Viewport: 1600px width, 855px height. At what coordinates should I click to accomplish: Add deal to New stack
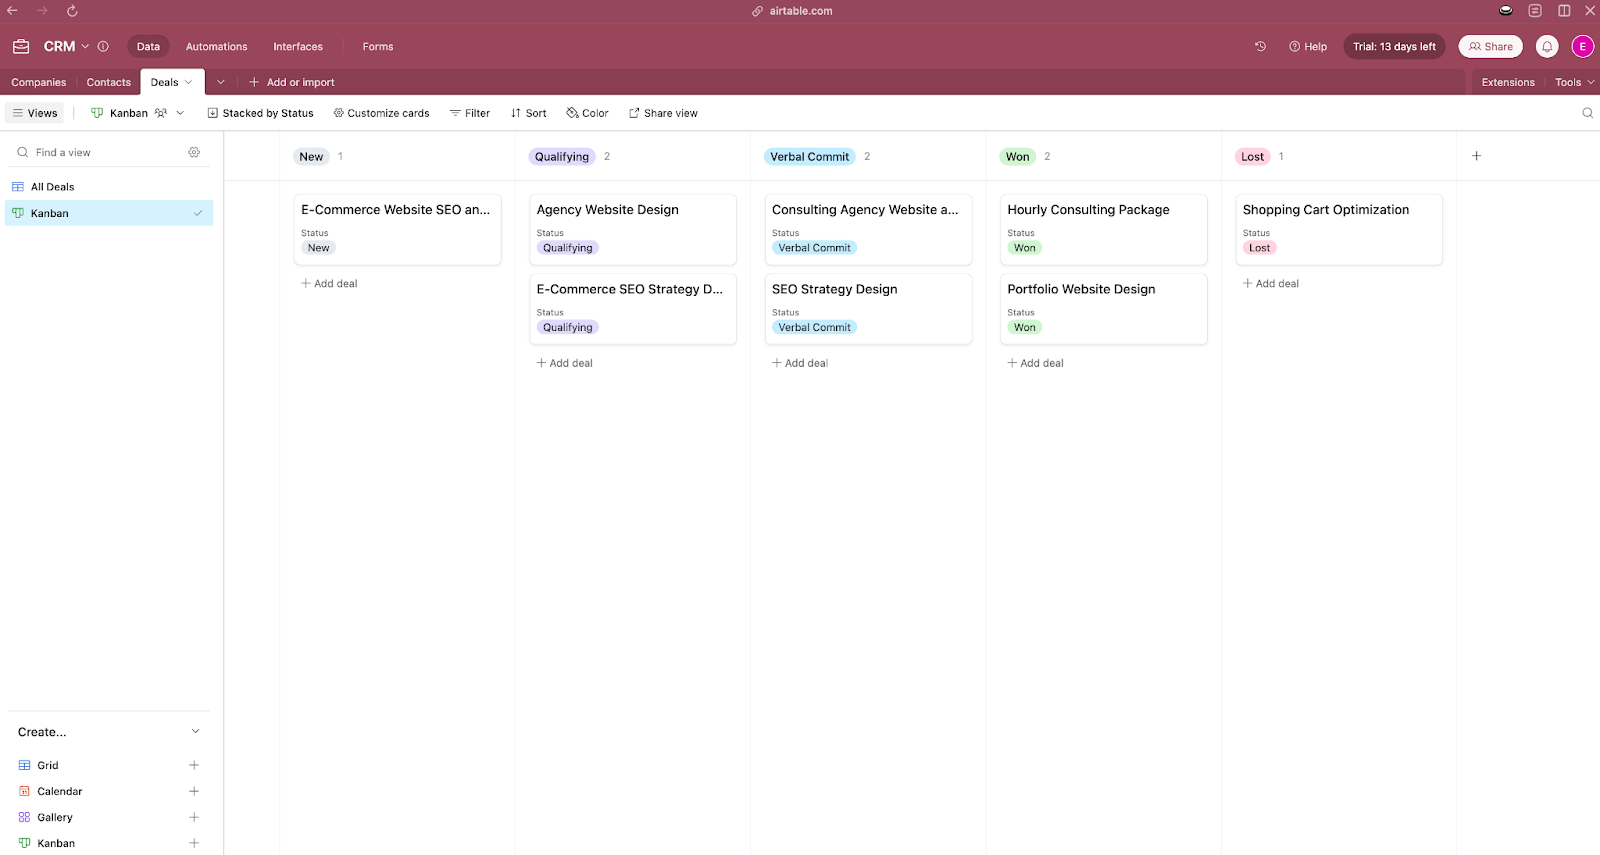329,283
